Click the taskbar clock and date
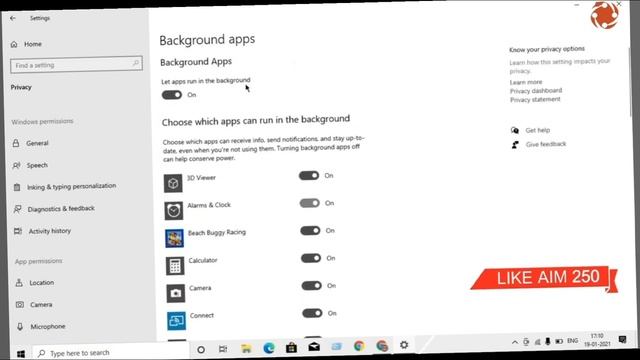 click(597, 340)
